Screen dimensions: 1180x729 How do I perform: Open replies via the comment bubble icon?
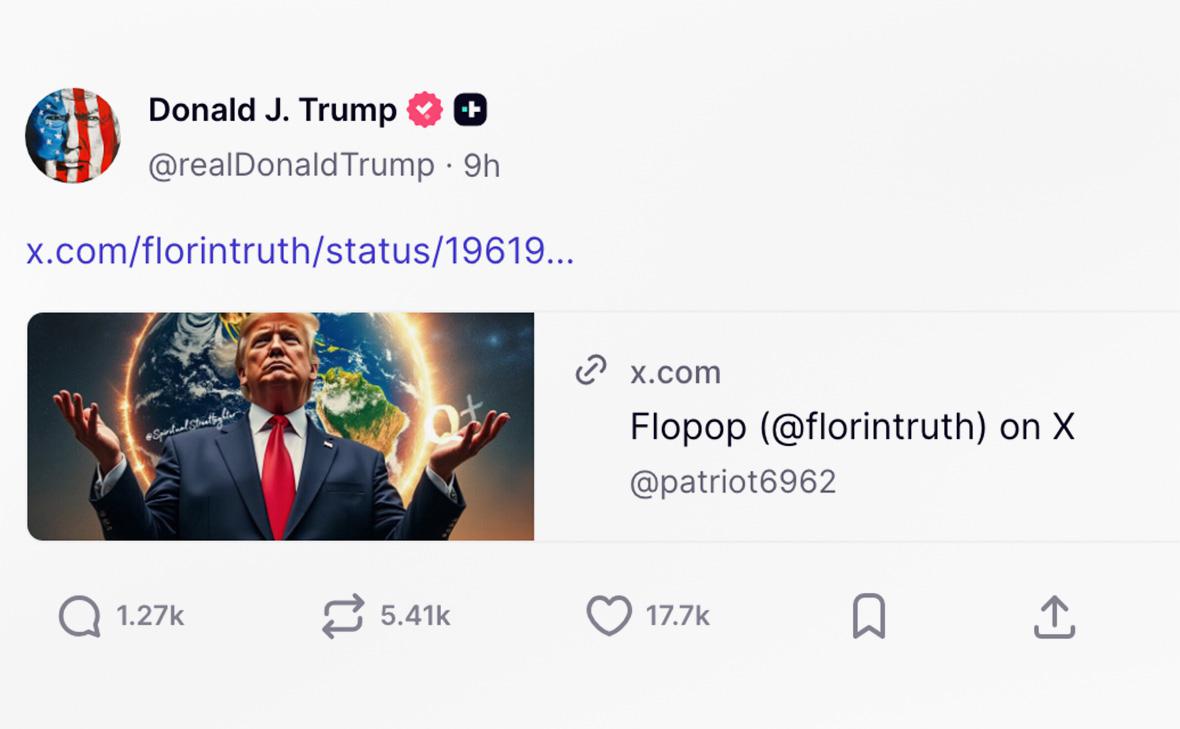75,617
